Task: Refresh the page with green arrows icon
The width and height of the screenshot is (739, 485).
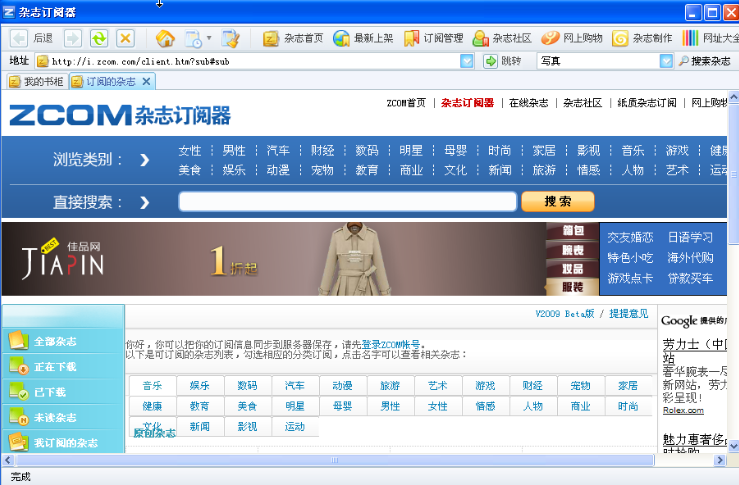Action: tap(99, 38)
